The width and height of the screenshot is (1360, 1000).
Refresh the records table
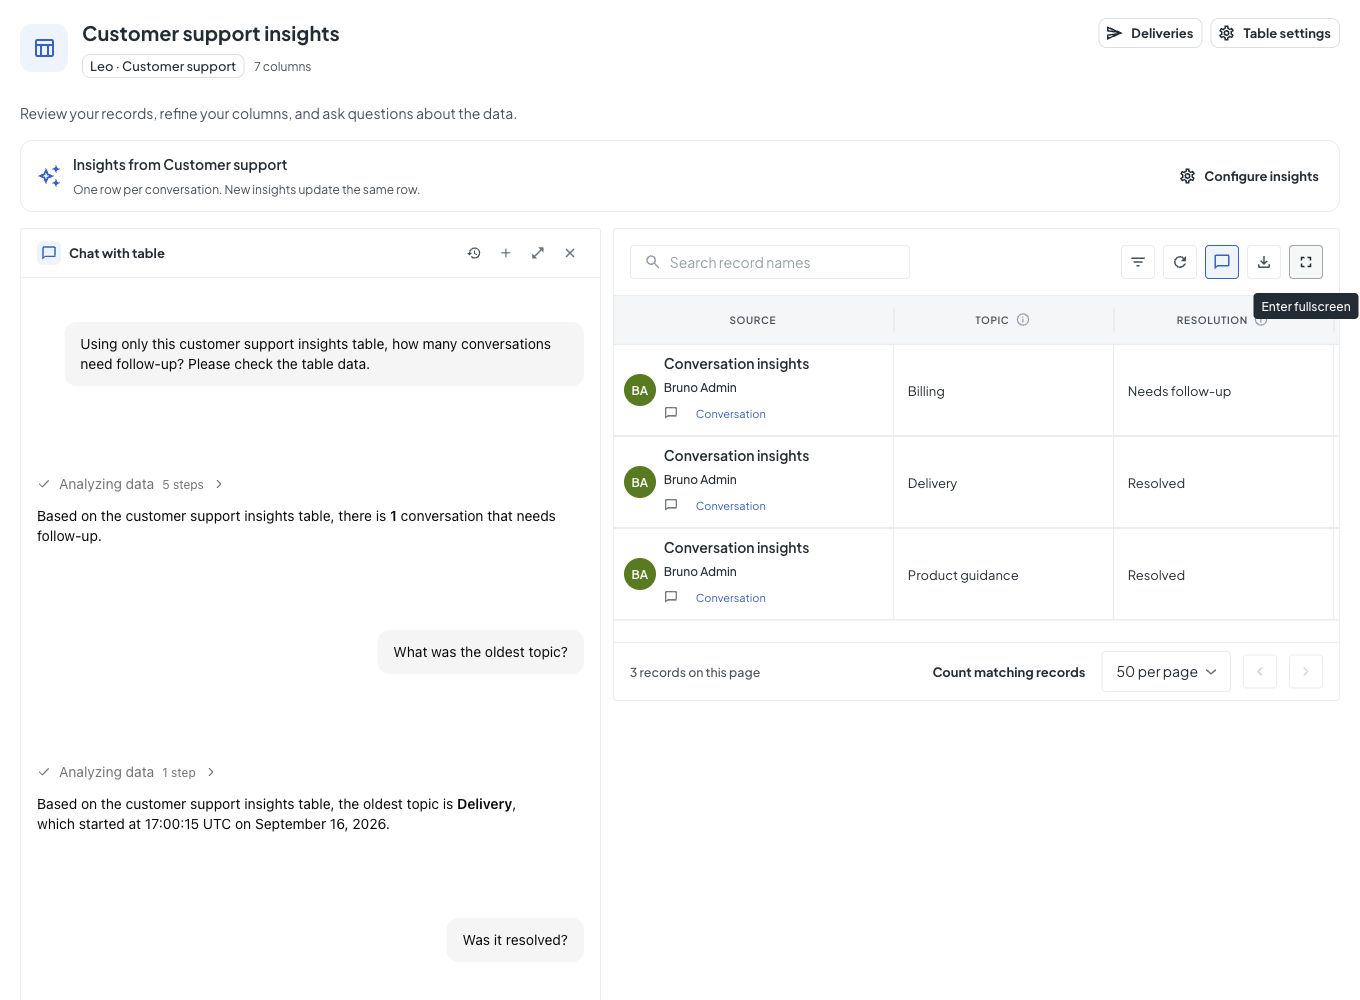[1180, 262]
